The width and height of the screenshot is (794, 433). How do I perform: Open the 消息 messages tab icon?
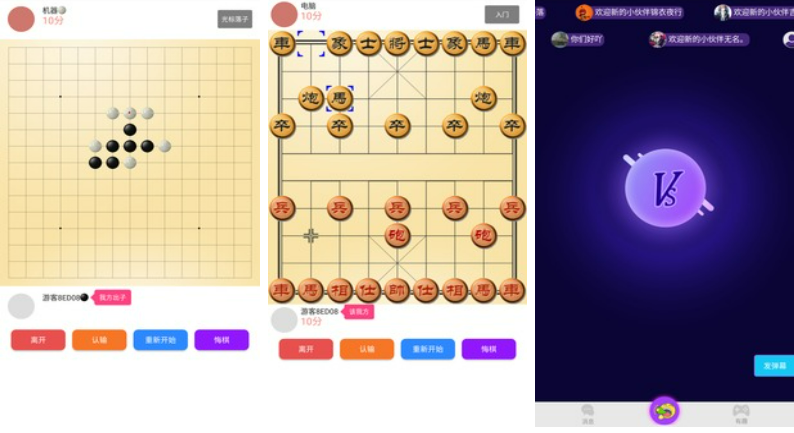click(587, 413)
